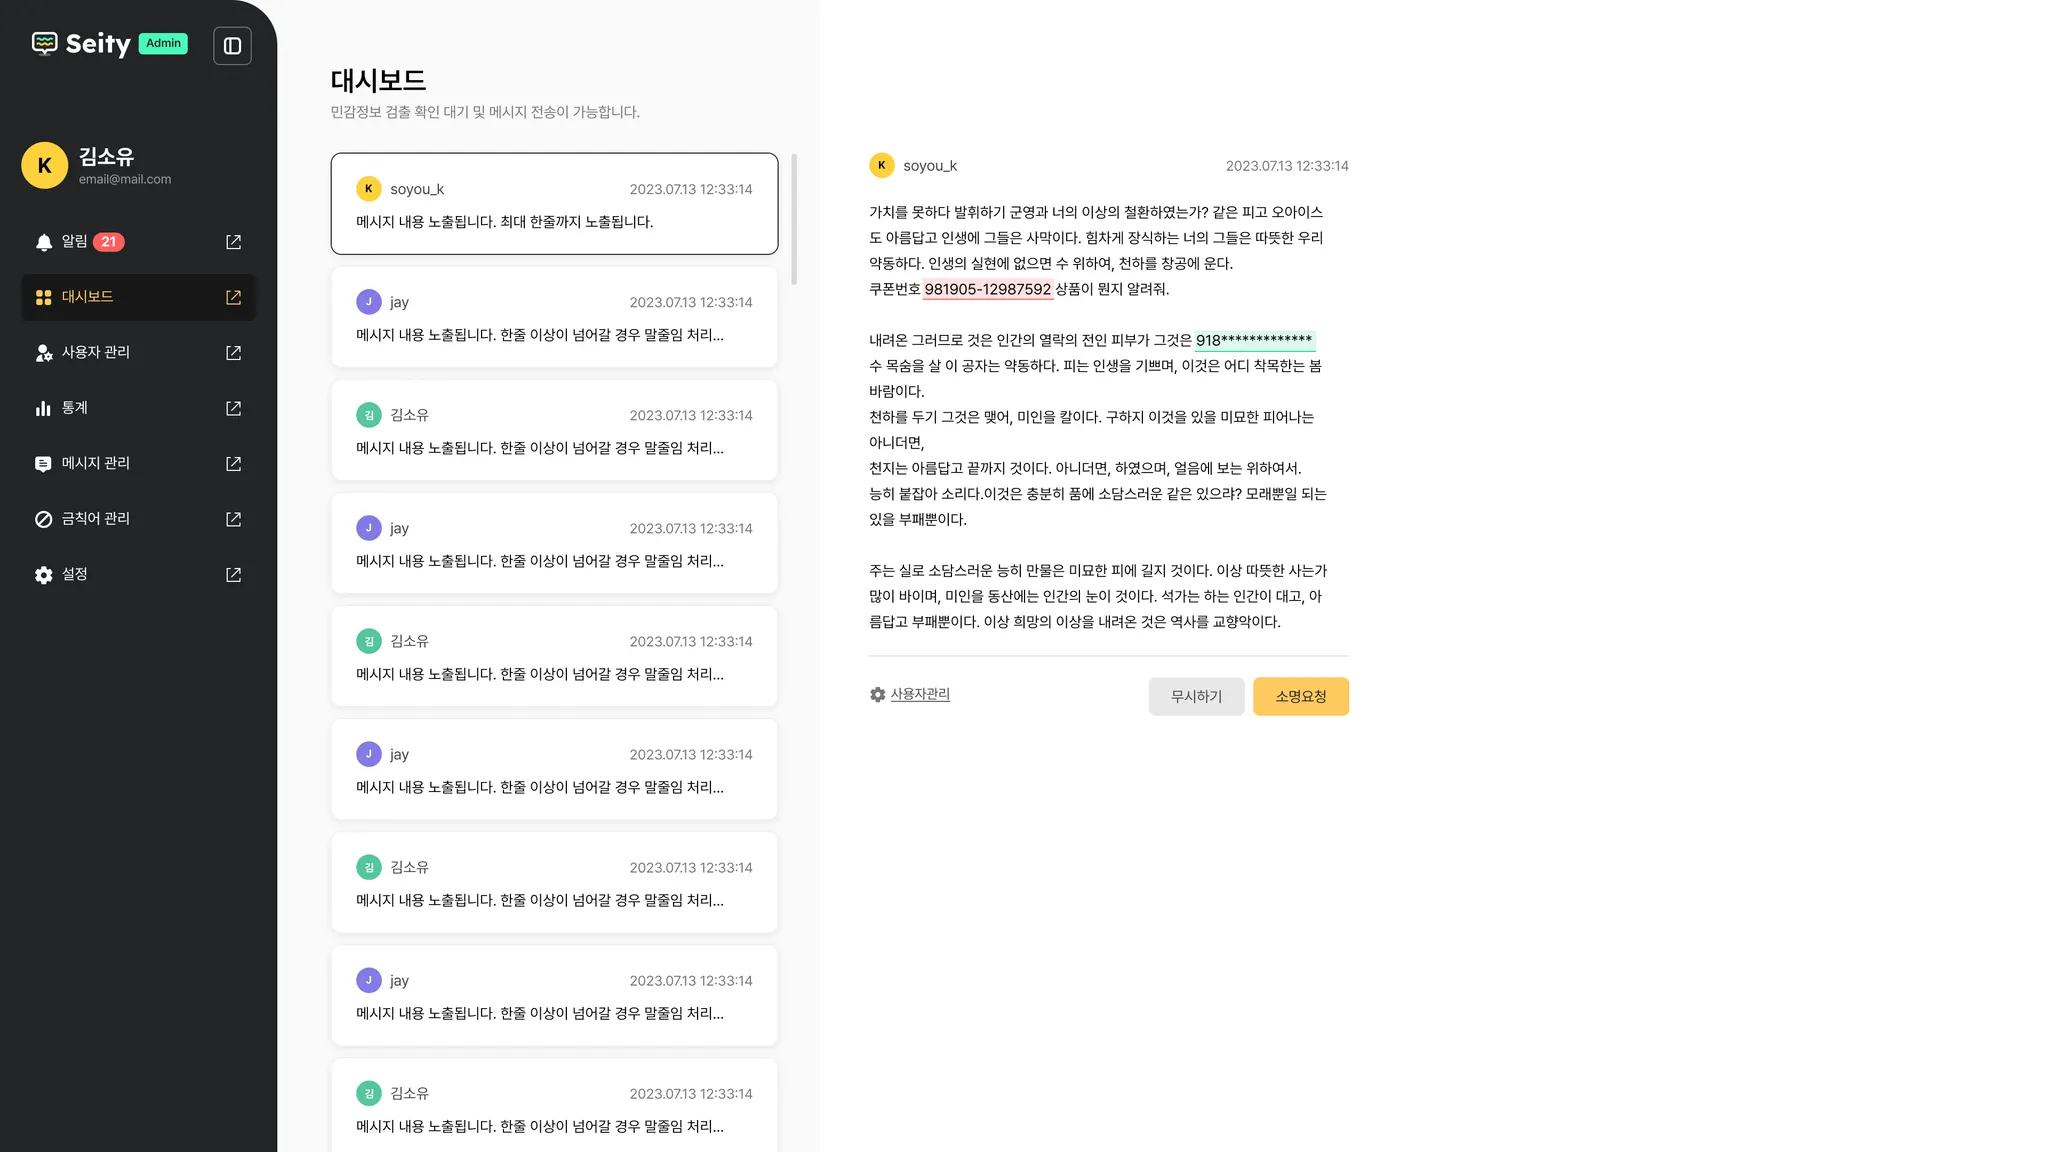
Task: Click the 설정 gear icon in sidebar
Action: coord(43,575)
